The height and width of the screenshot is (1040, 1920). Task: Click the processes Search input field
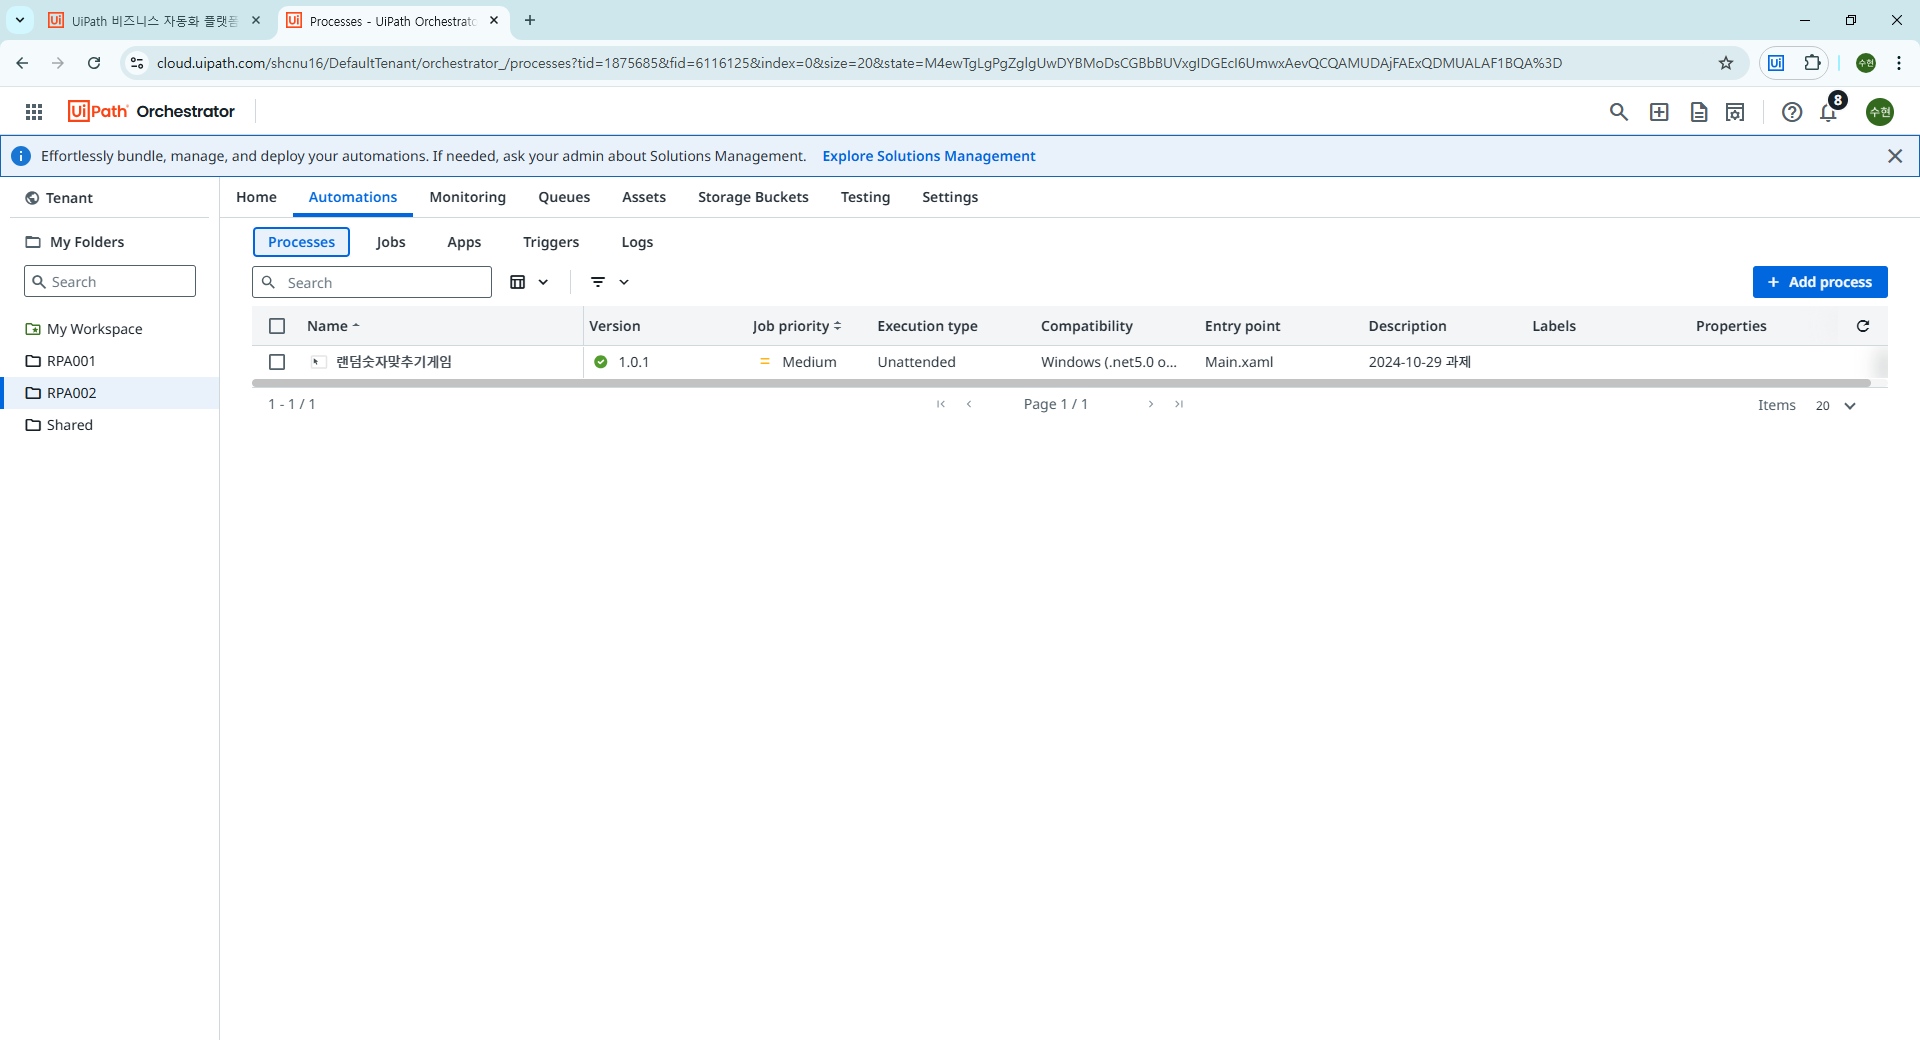(372, 282)
